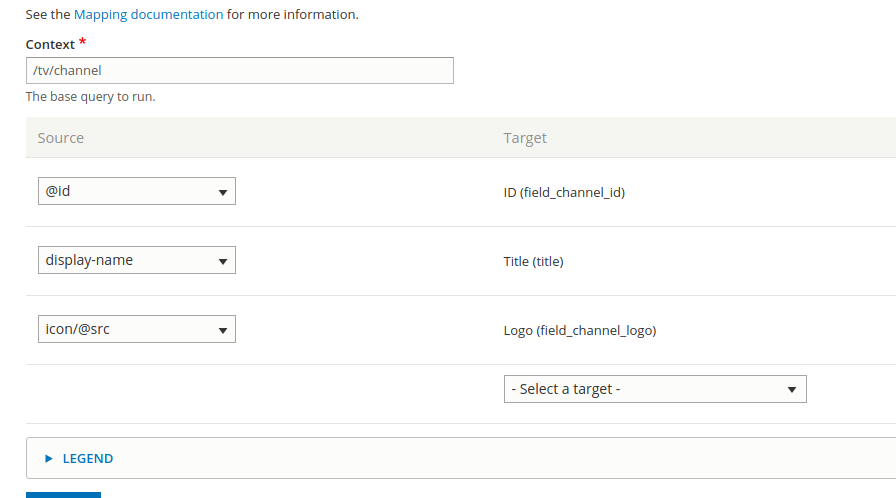Click the Target column header
This screenshot has height=498, width=896.
(x=525, y=138)
